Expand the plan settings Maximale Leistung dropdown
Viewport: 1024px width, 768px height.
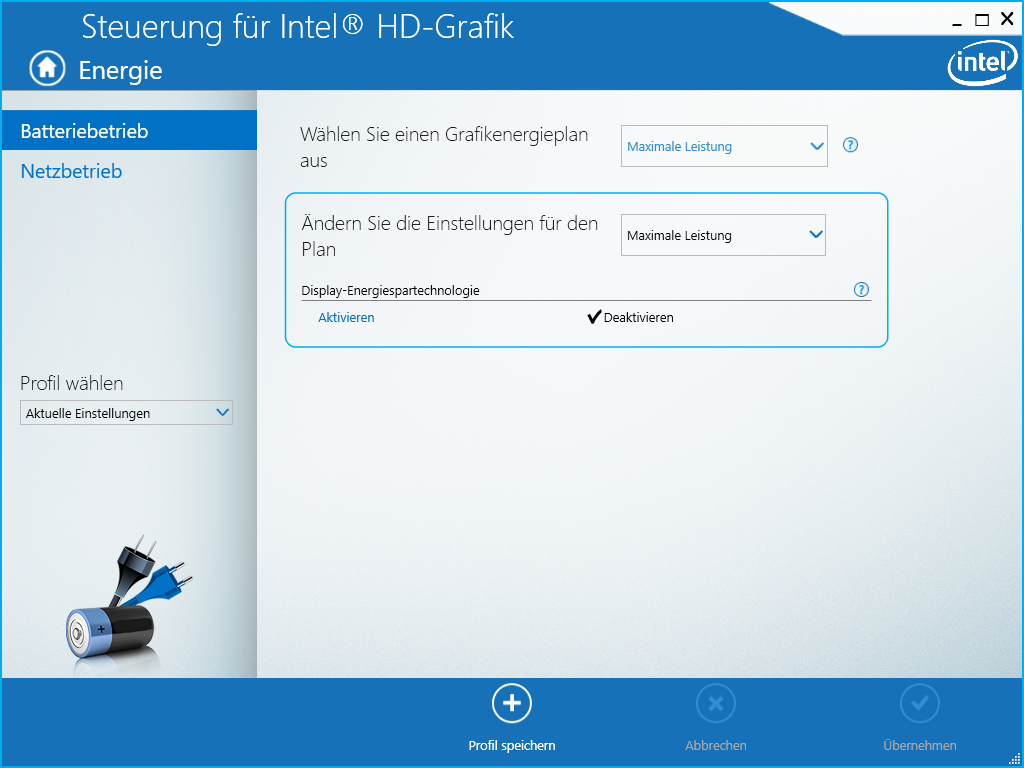(723, 235)
